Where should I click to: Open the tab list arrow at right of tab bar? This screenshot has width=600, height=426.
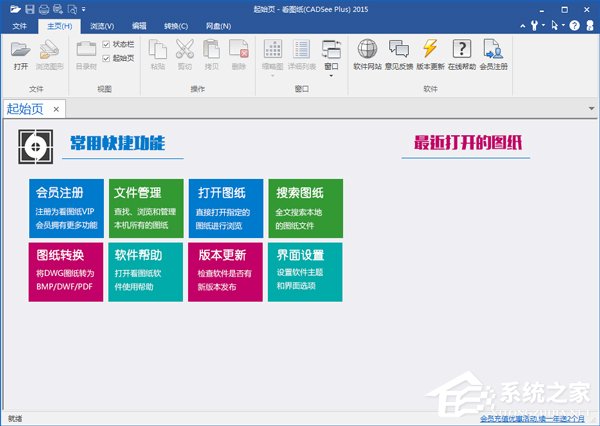coord(592,109)
